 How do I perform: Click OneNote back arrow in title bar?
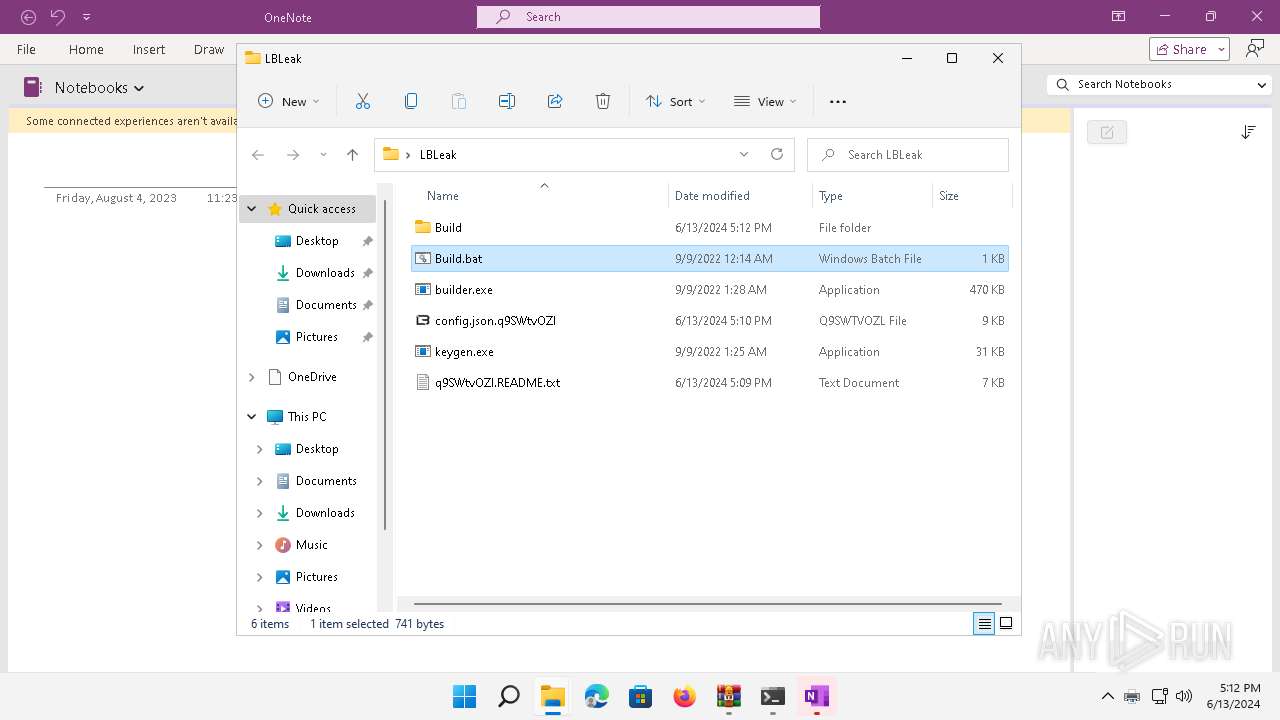click(x=28, y=17)
